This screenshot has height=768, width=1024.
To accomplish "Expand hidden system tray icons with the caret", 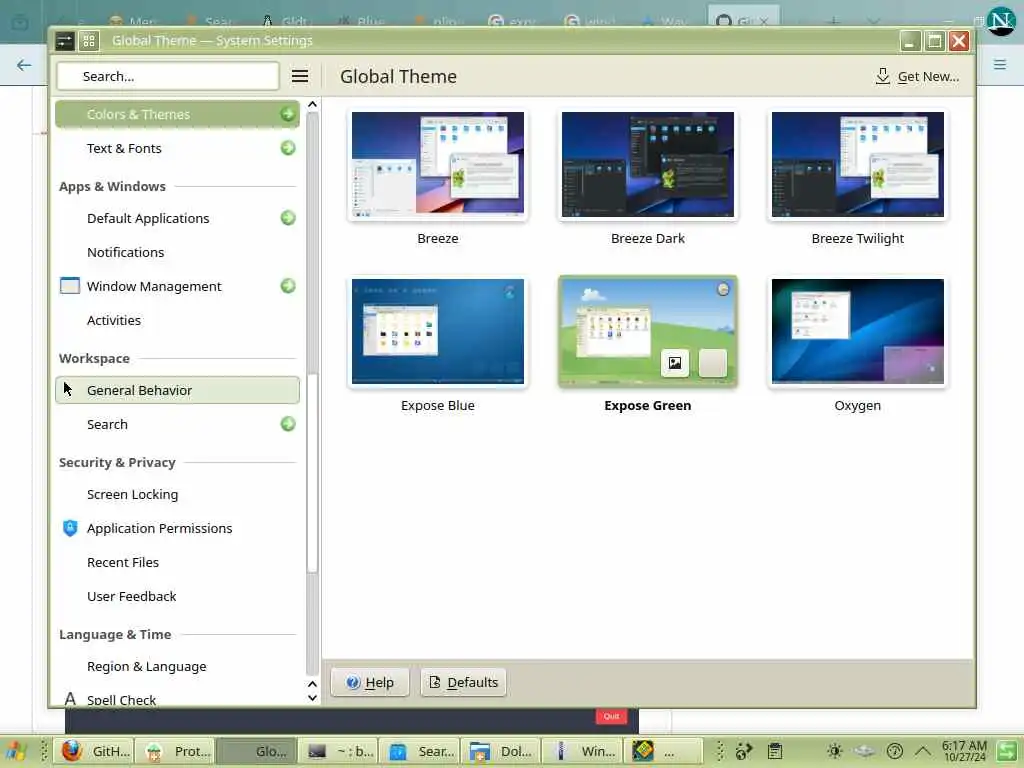I will [x=922, y=750].
